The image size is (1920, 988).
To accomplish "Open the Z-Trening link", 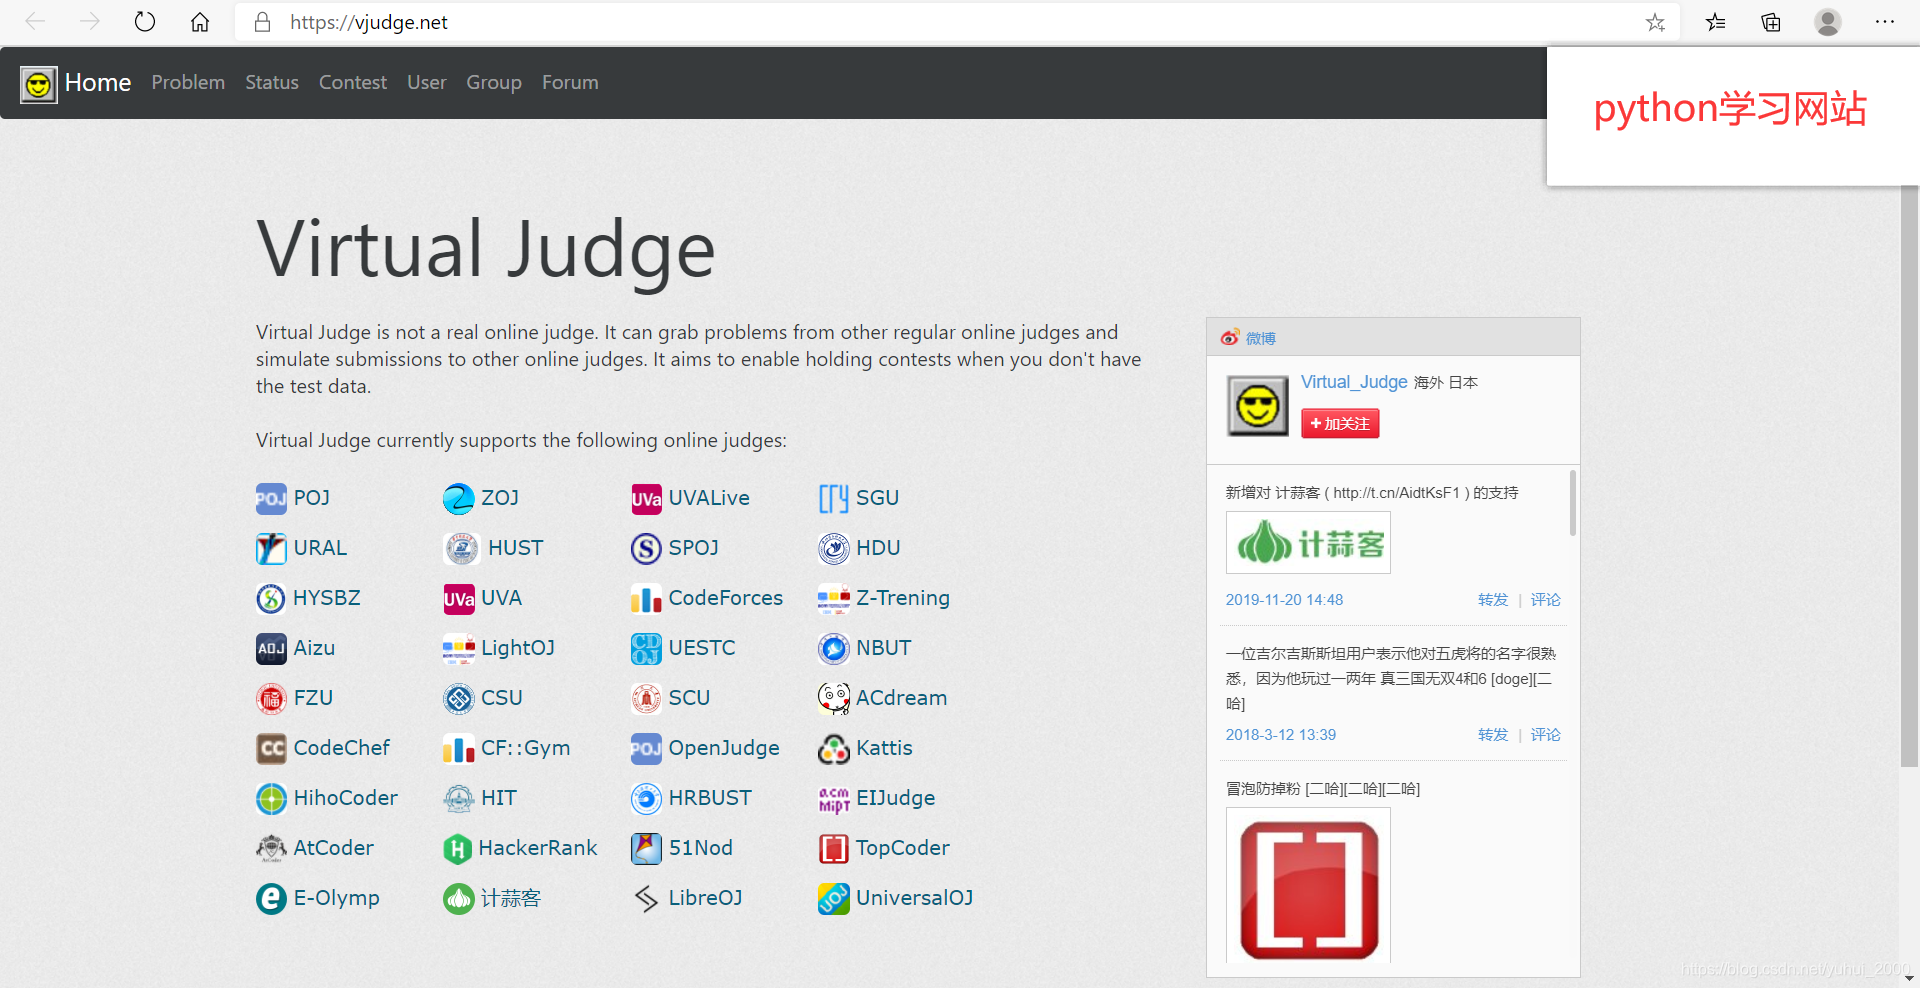I will (903, 598).
